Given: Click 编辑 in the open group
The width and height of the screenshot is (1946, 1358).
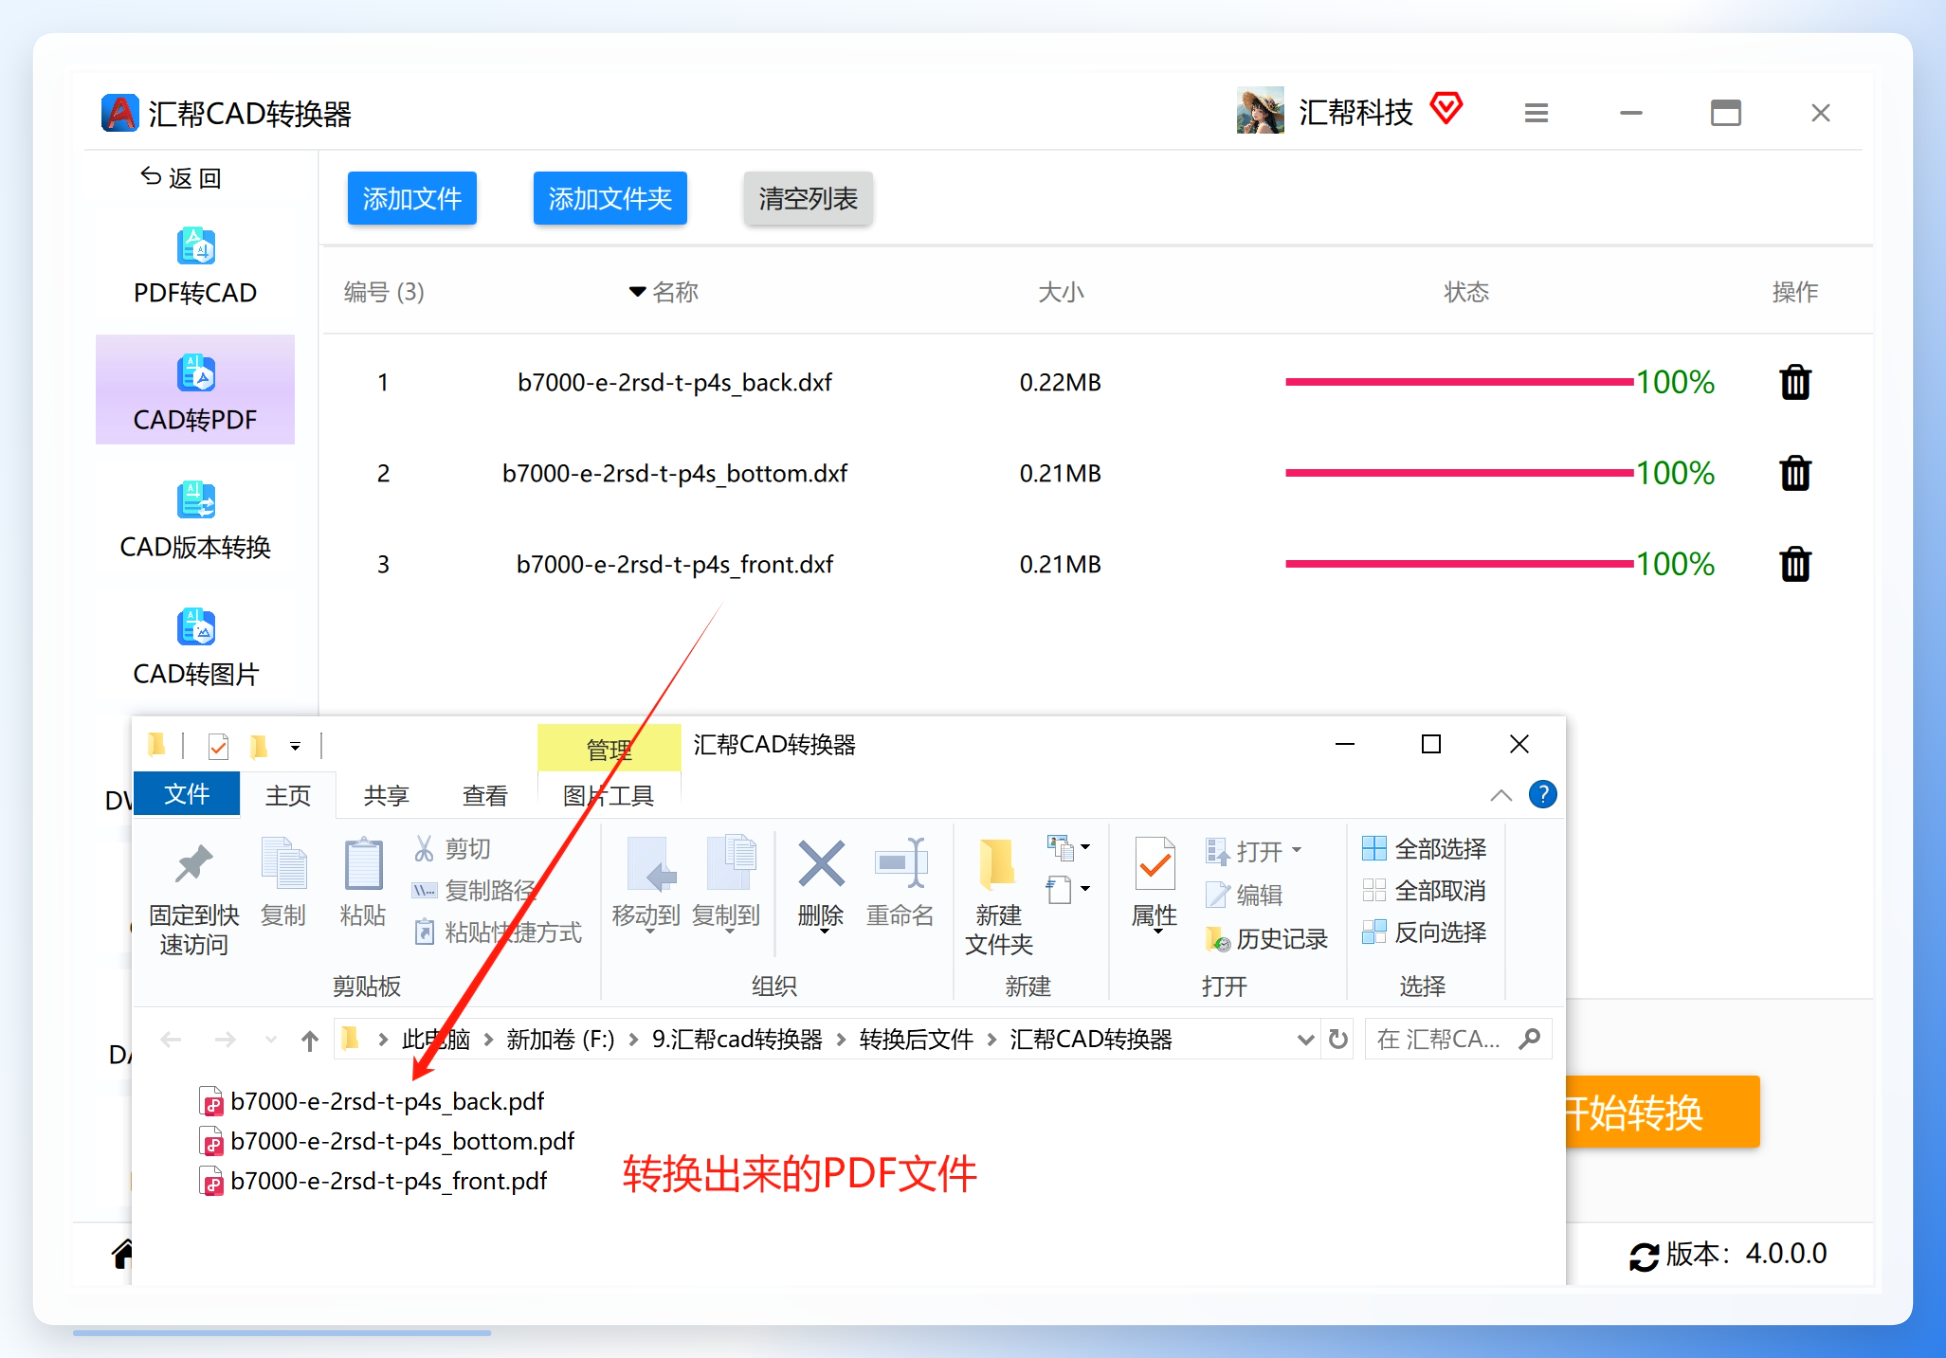Looking at the screenshot, I should pyautogui.click(x=1244, y=894).
